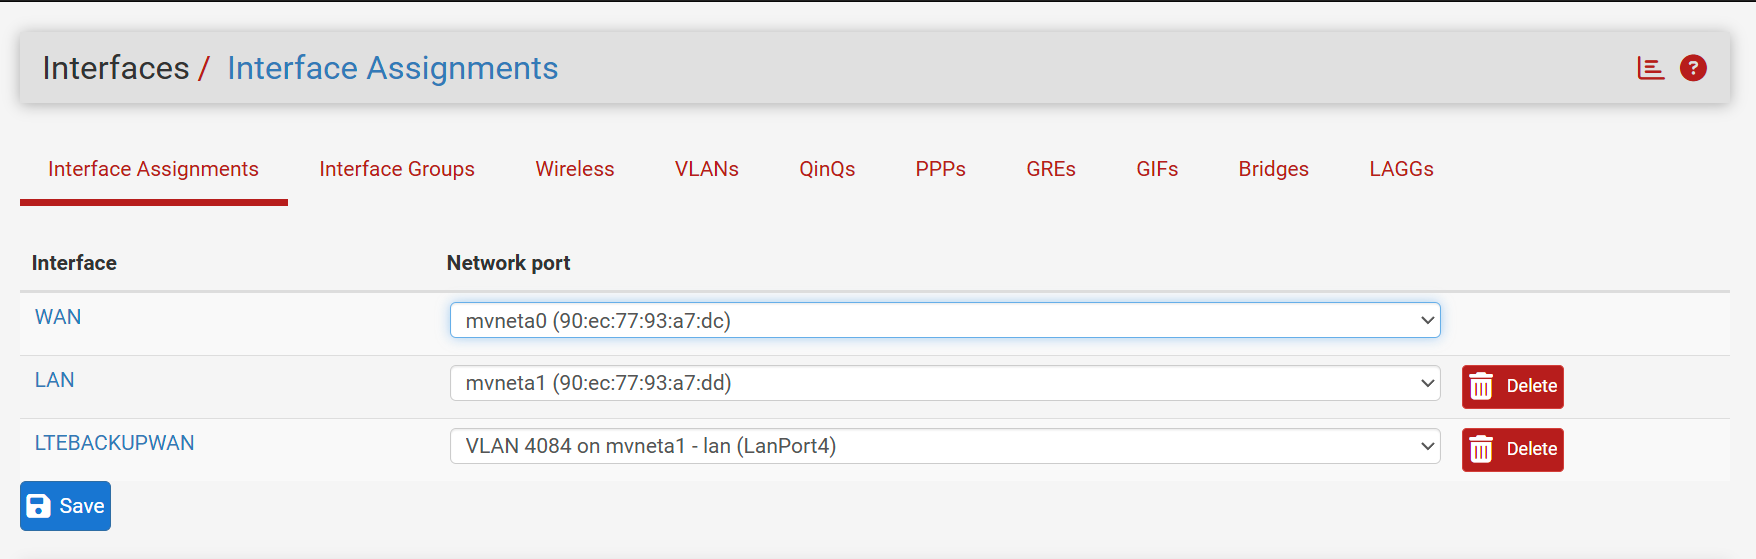1756x559 pixels.
Task: Open the WAN network port dropdown
Action: (945, 320)
